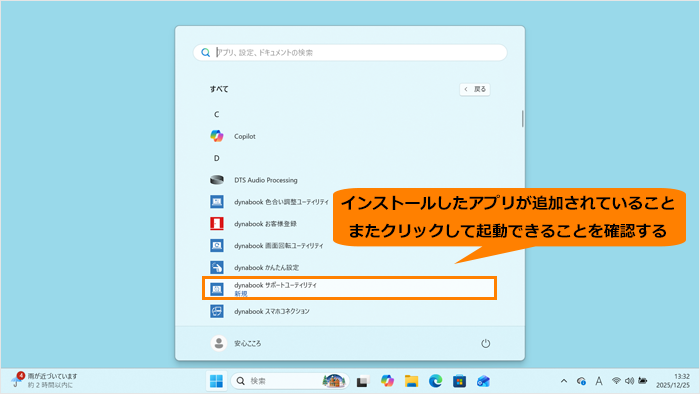Launch Microsoft Edge from the taskbar

point(435,381)
